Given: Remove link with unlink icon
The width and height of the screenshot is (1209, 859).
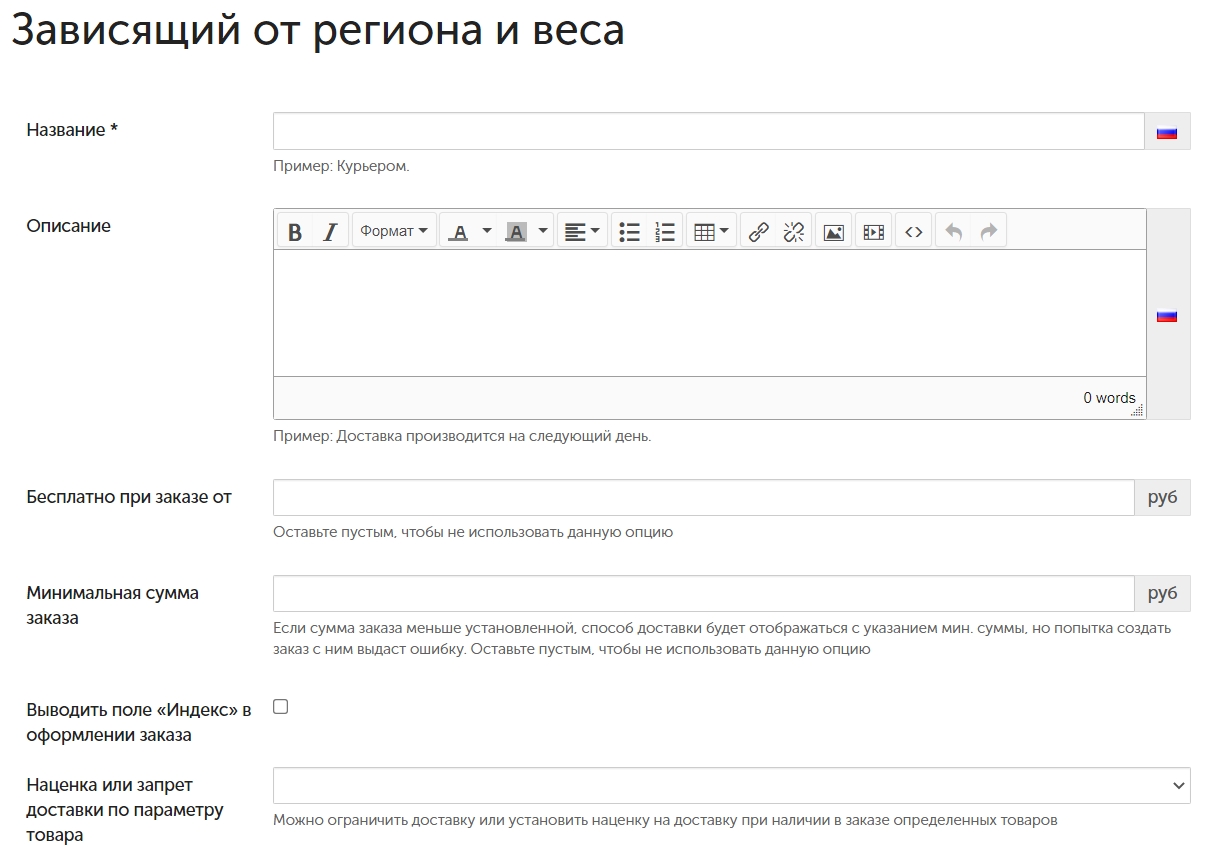Looking at the screenshot, I should point(794,231).
